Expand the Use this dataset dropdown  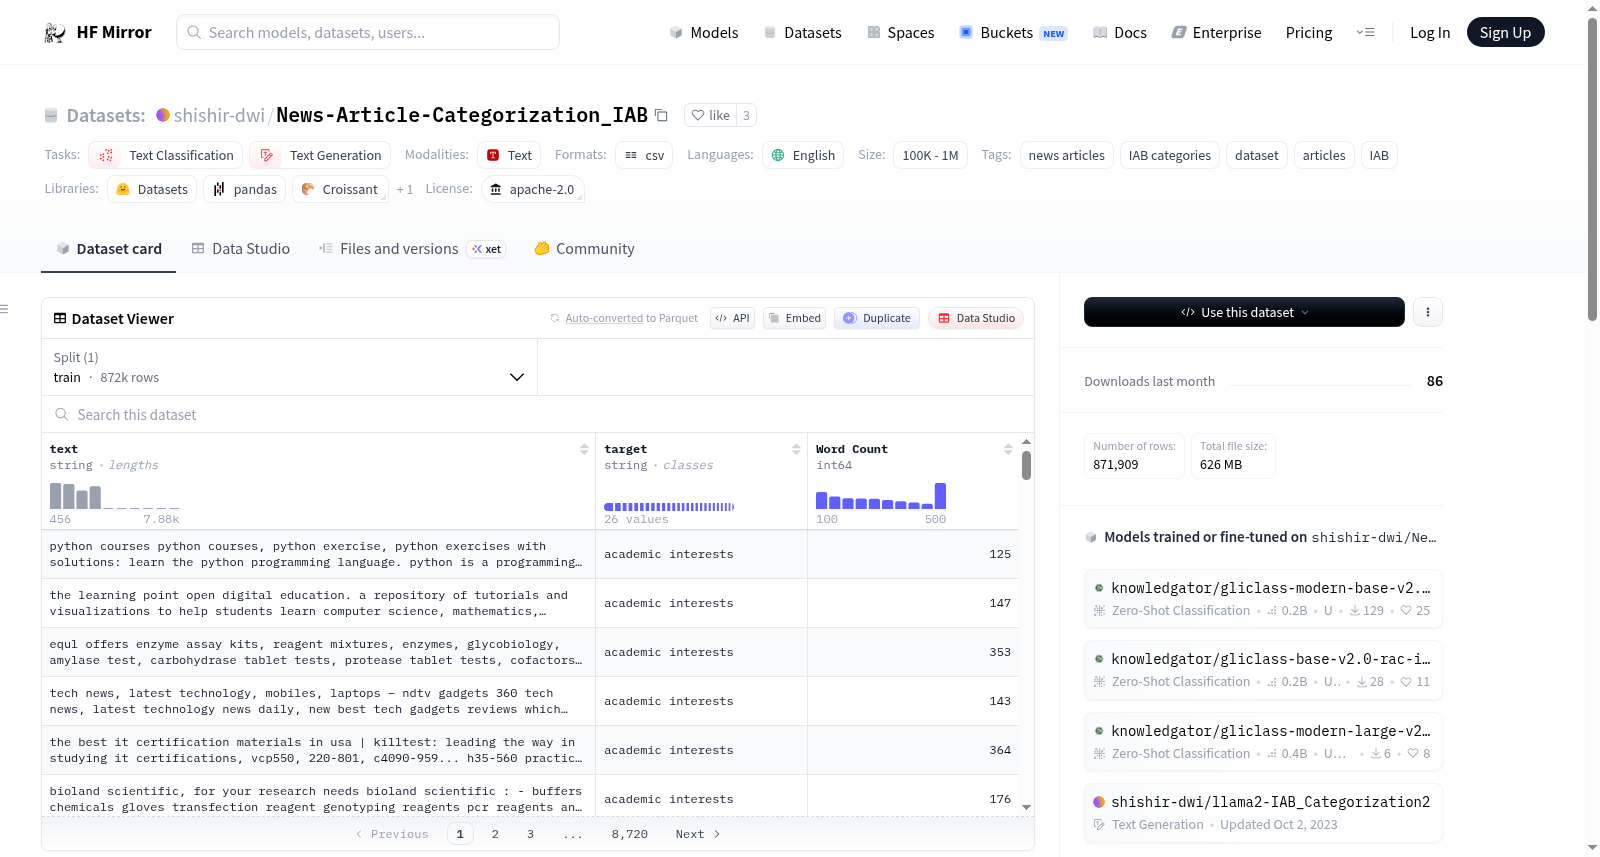click(x=1244, y=312)
